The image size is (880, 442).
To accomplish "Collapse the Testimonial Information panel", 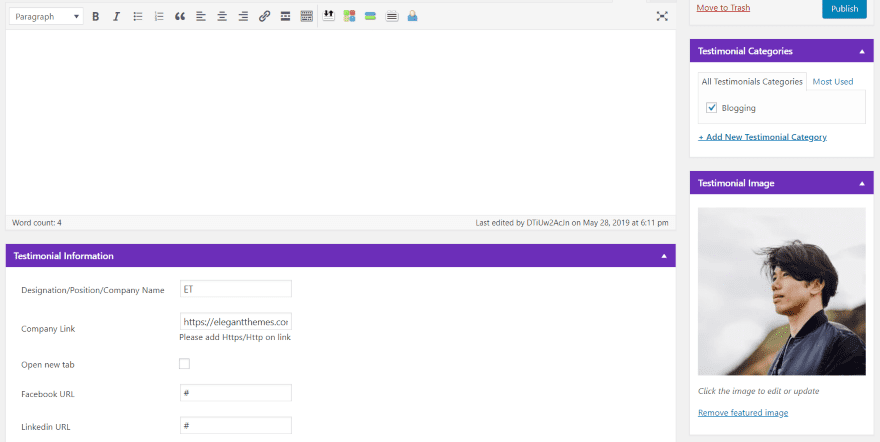I will pyautogui.click(x=664, y=256).
